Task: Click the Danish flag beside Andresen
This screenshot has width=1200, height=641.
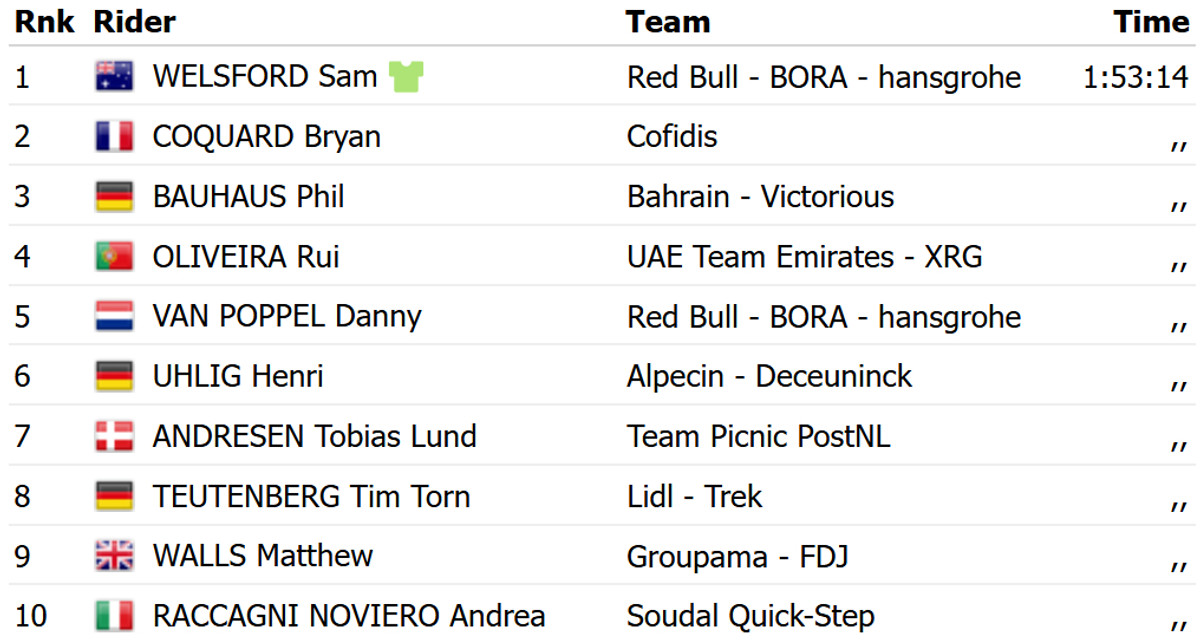Action: coord(114,436)
